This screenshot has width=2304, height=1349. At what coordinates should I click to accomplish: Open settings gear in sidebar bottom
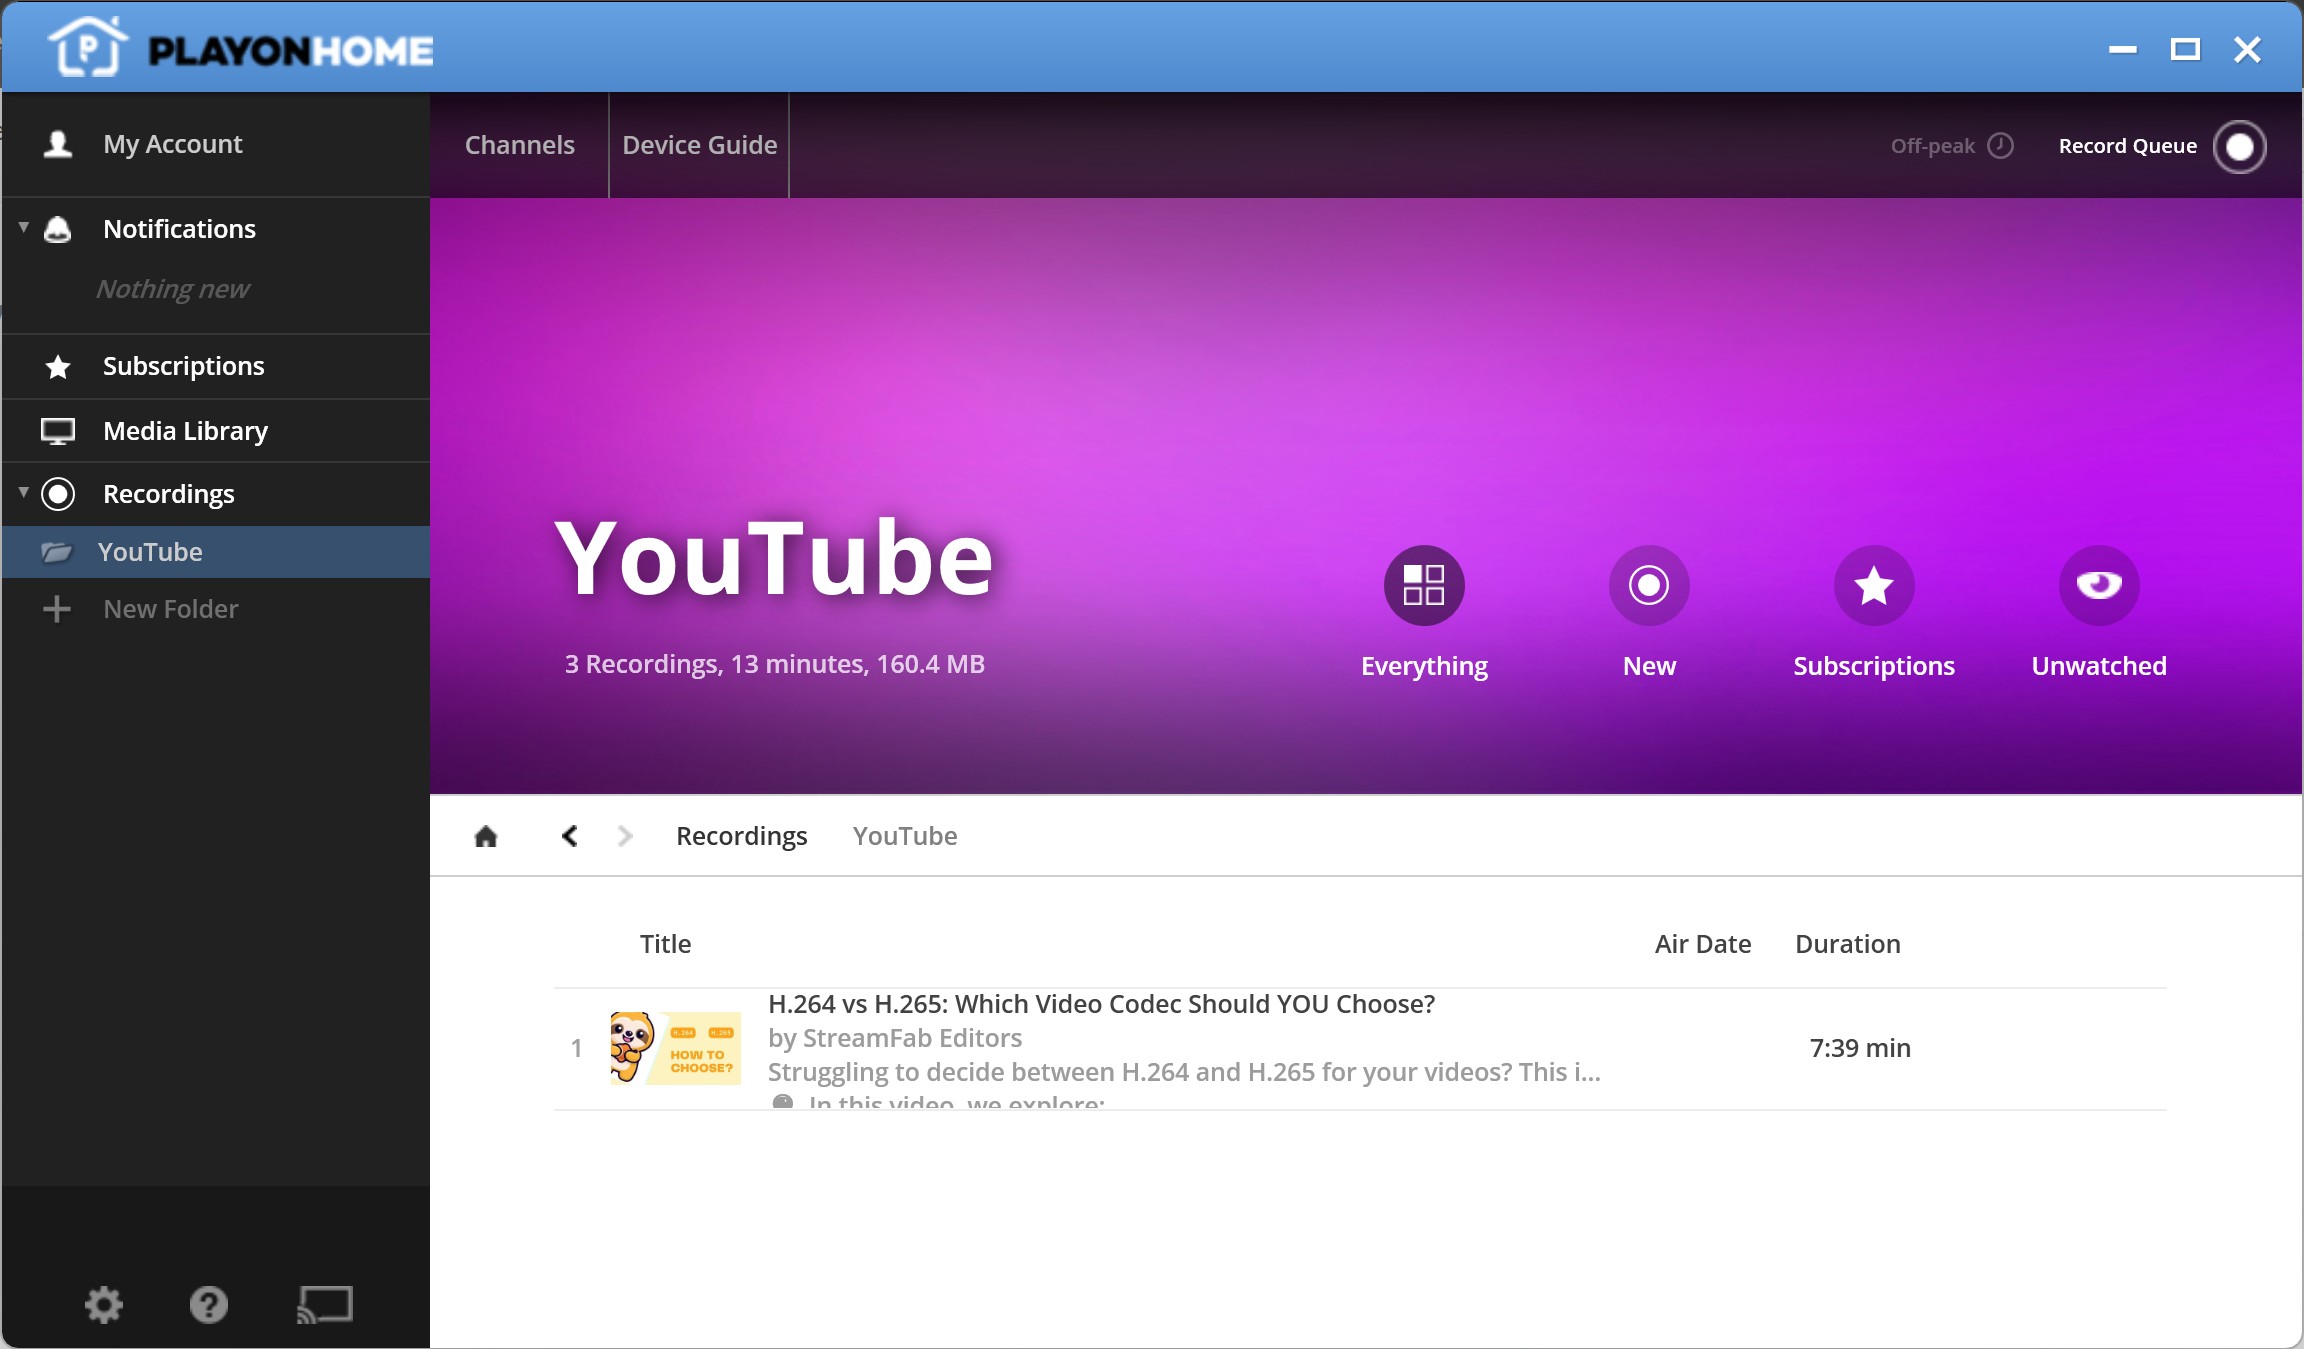[x=103, y=1304]
